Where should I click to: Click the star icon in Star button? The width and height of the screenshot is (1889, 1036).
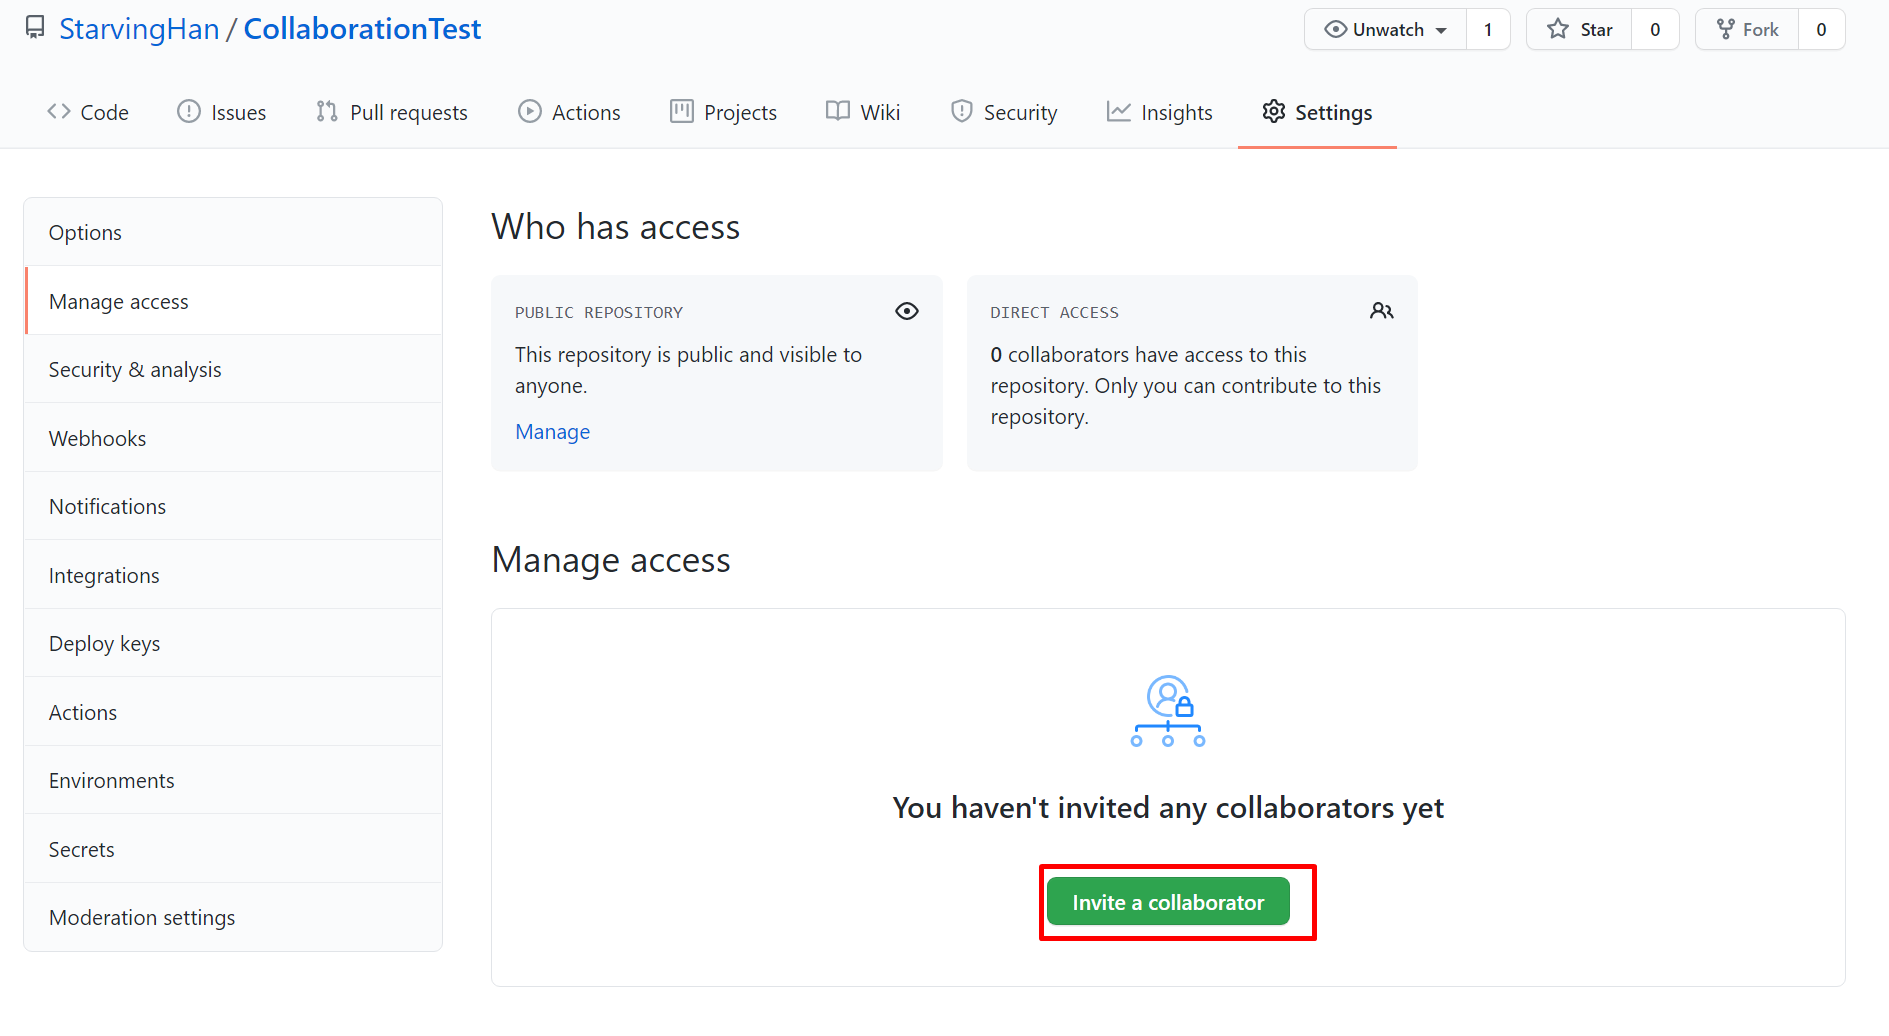[1558, 29]
